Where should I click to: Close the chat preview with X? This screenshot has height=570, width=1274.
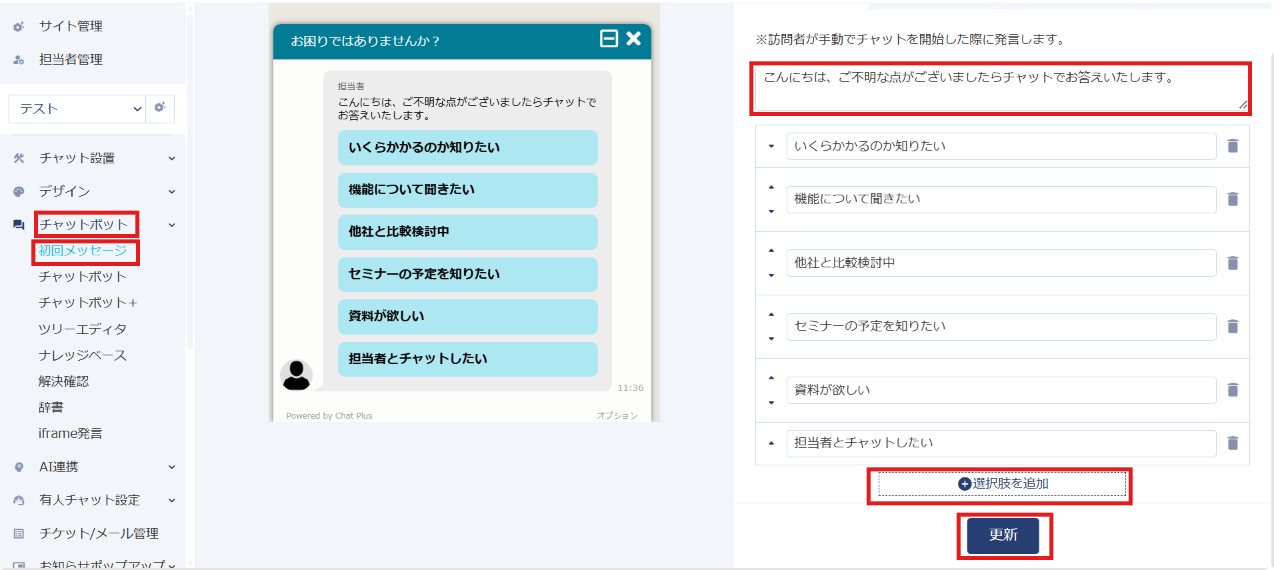tap(633, 39)
